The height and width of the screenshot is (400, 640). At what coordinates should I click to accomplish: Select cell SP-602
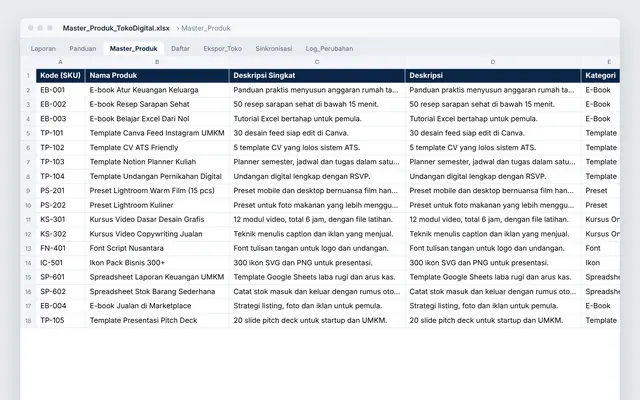60,291
